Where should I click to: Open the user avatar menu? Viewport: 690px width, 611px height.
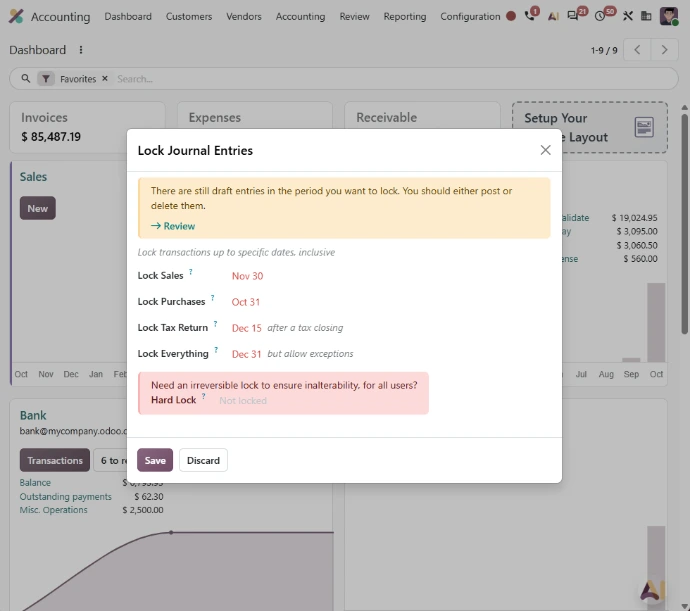tap(668, 16)
